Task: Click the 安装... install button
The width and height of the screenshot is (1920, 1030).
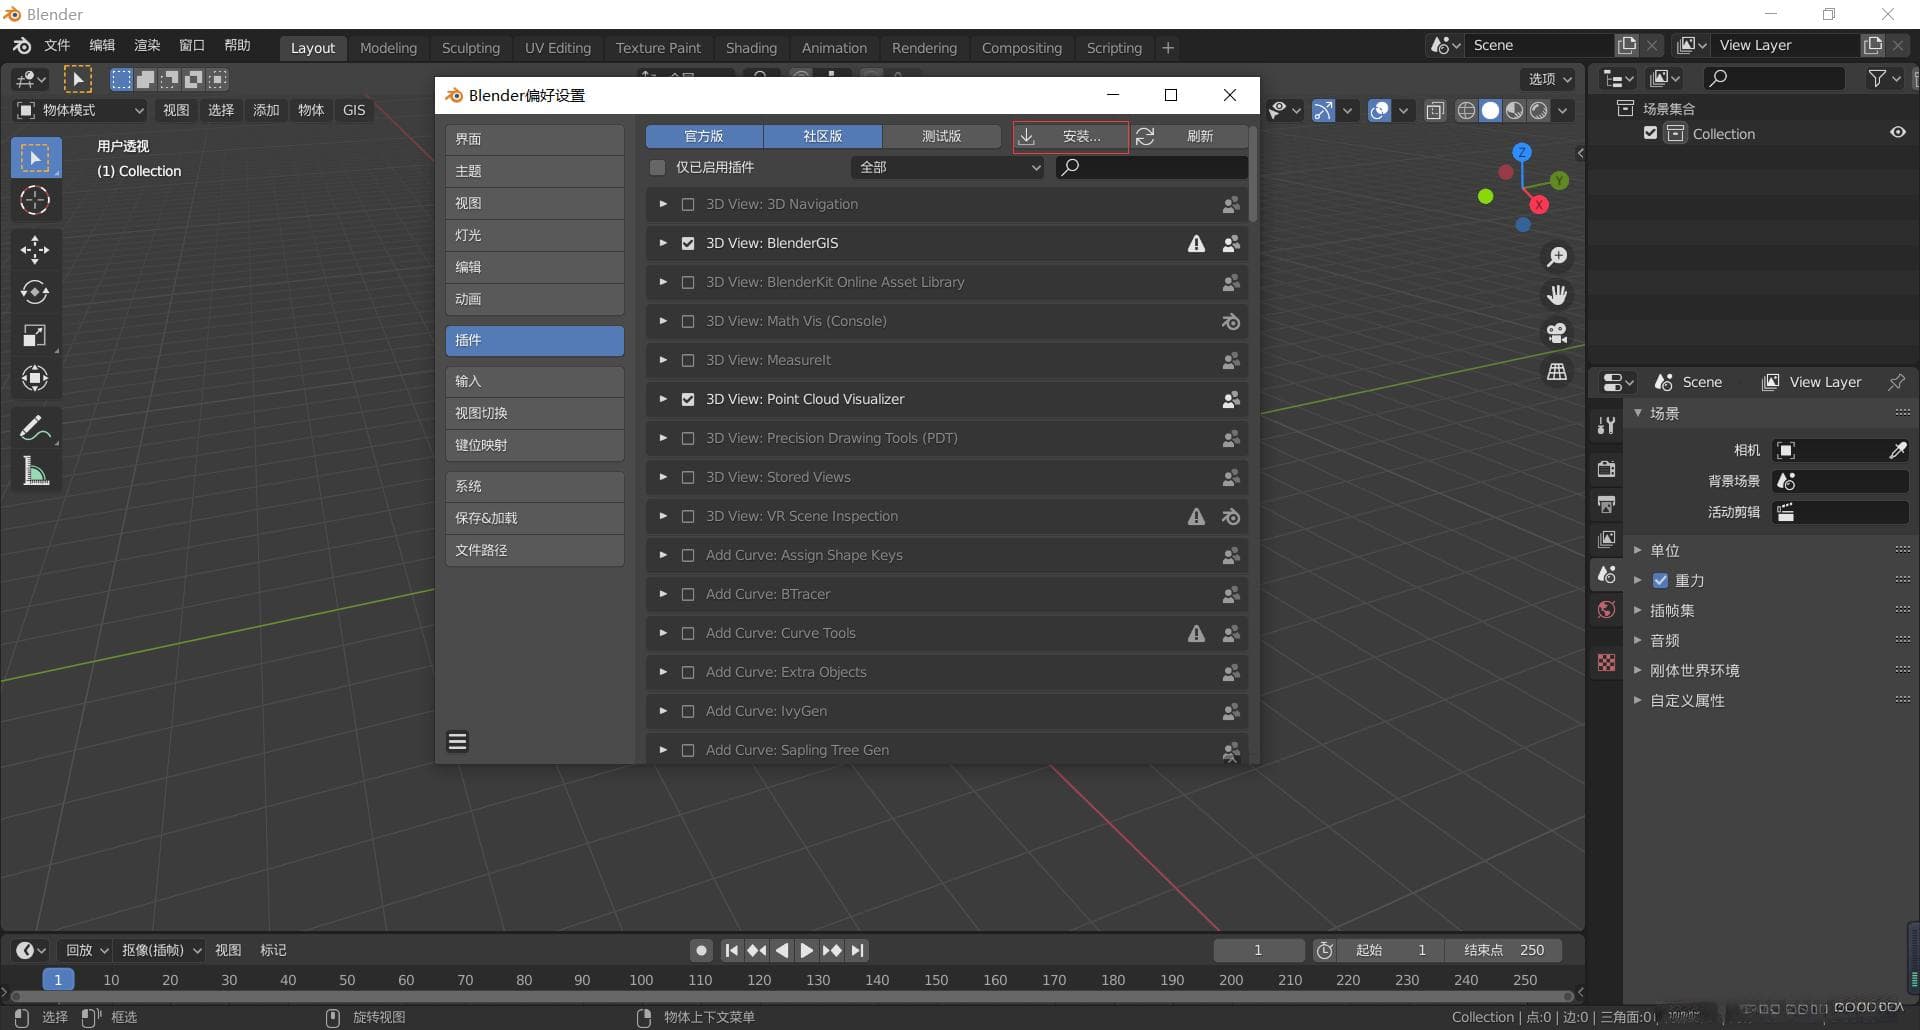Action: [x=1070, y=136]
